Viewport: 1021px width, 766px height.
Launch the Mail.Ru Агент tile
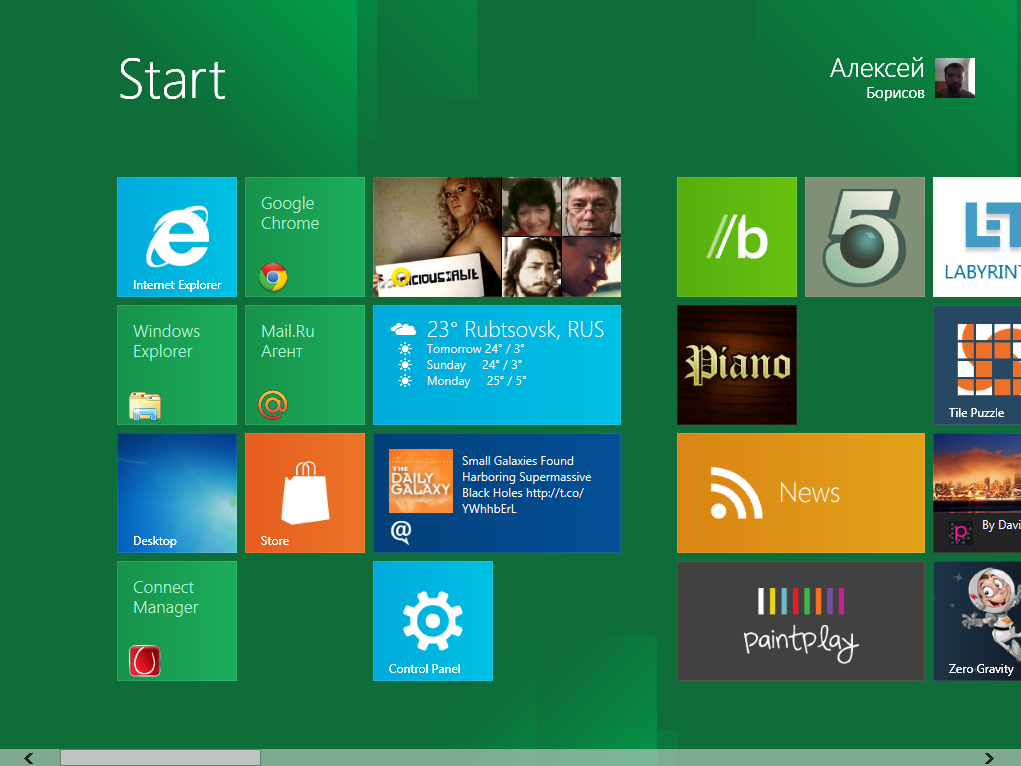pyautogui.click(x=305, y=365)
